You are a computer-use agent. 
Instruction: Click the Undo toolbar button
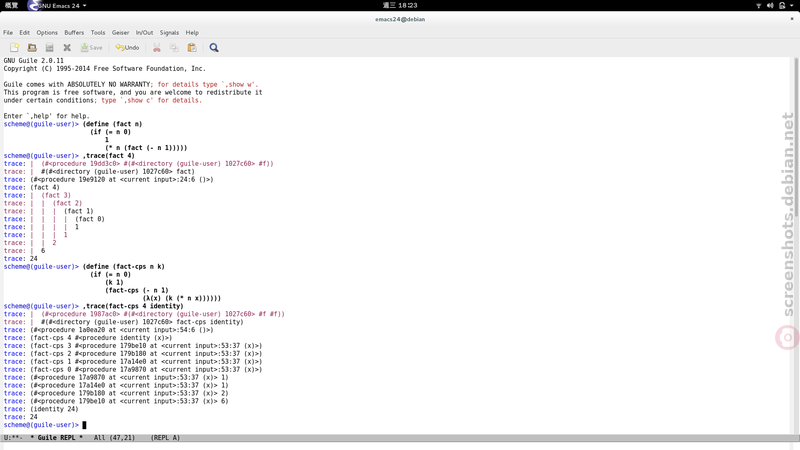point(127,47)
